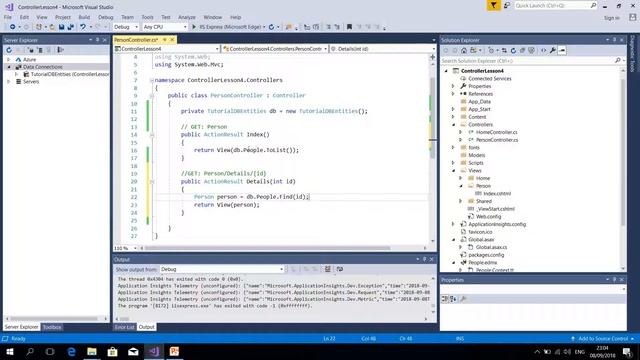Select Web.config under the Views folder
Image resolution: width=640 pixels, height=360 pixels.
pyautogui.click(x=488, y=216)
